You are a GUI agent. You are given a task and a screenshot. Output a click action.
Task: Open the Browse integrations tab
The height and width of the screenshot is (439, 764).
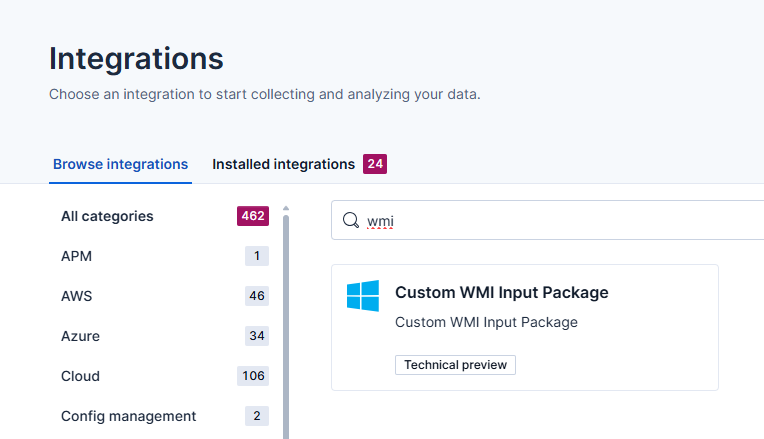[120, 164]
